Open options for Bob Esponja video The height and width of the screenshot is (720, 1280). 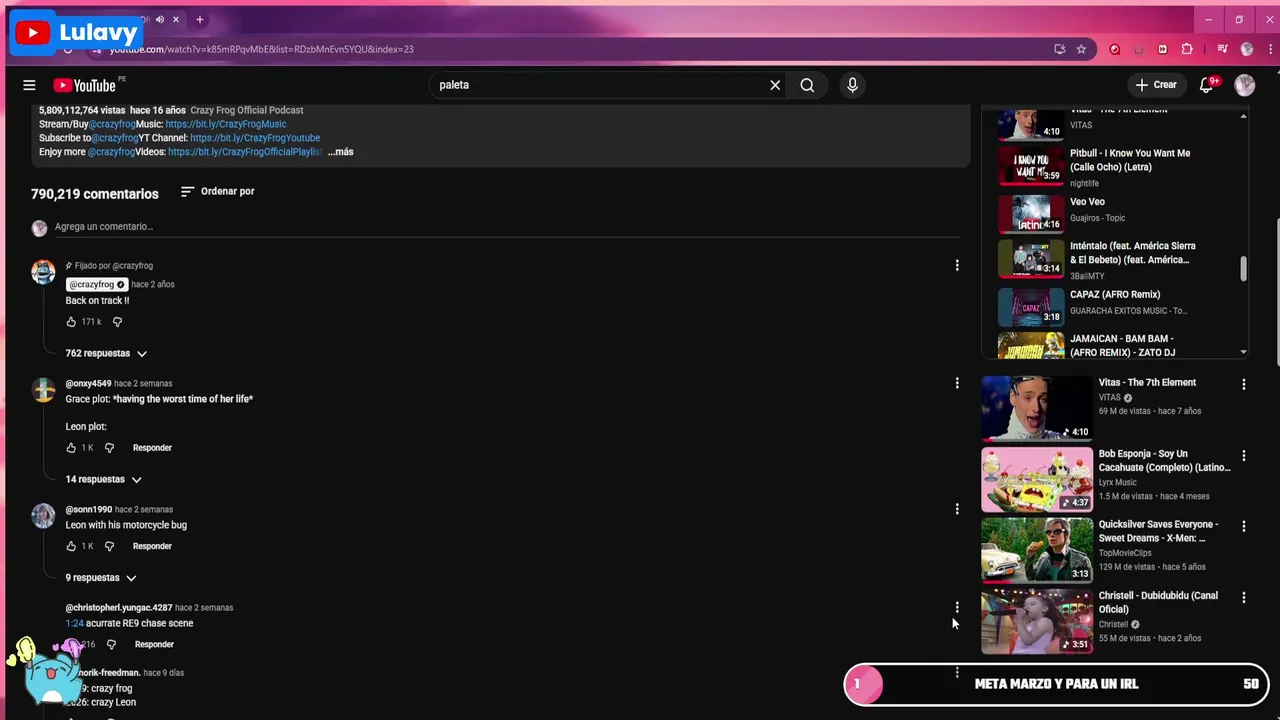tap(1243, 455)
